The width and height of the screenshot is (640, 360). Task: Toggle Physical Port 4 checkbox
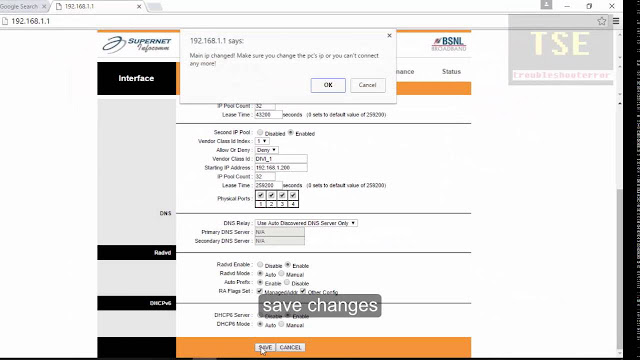[293, 195]
